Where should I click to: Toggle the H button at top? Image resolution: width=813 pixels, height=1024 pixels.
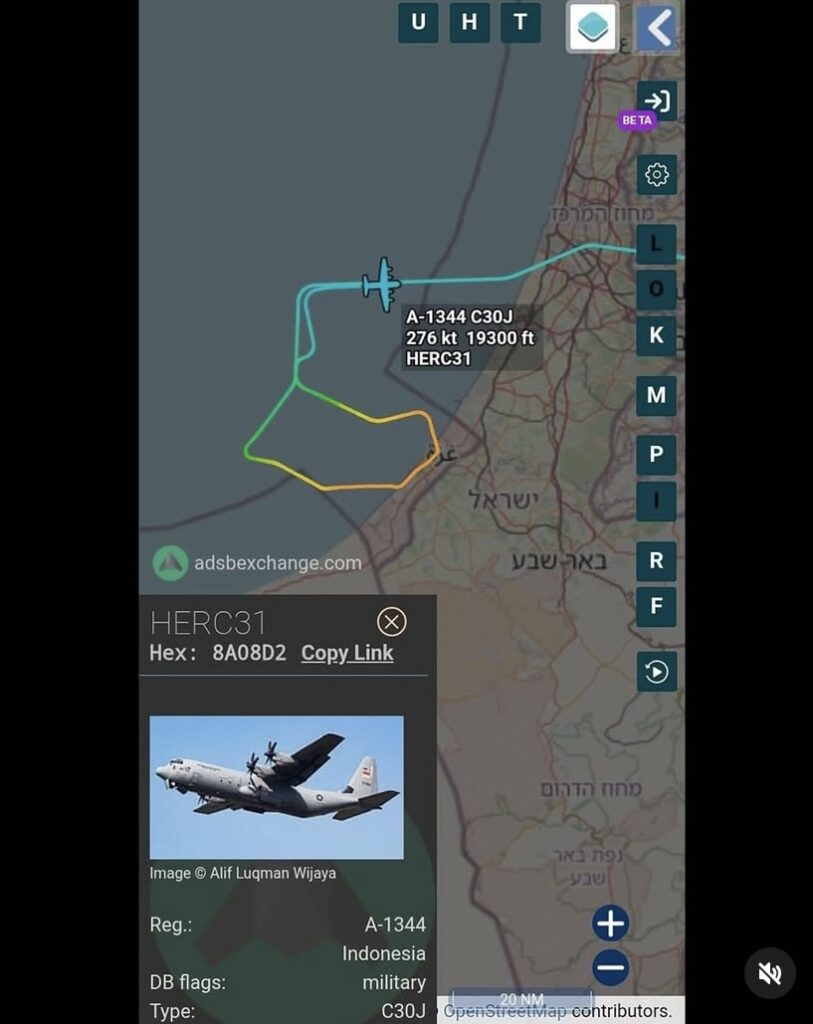[470, 23]
